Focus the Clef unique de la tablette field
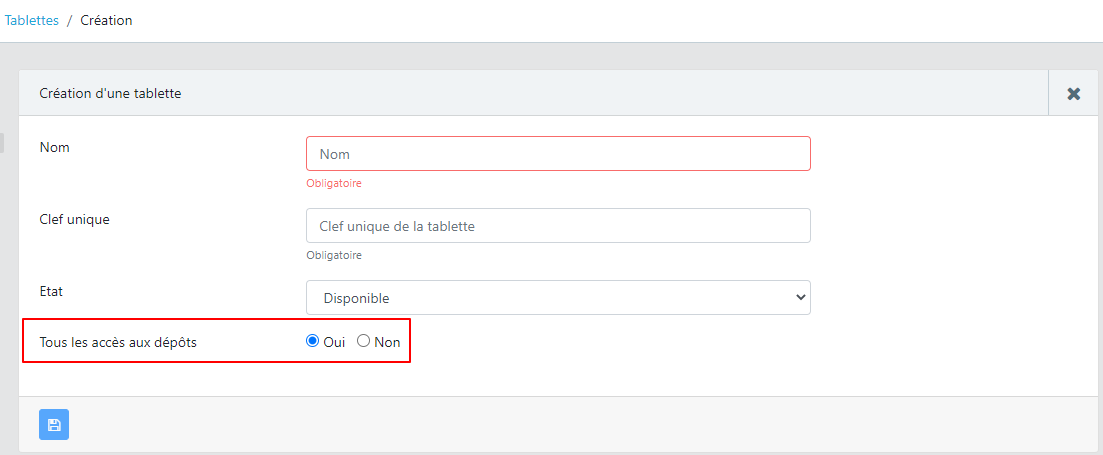Image resolution: width=1103 pixels, height=455 pixels. (559, 226)
